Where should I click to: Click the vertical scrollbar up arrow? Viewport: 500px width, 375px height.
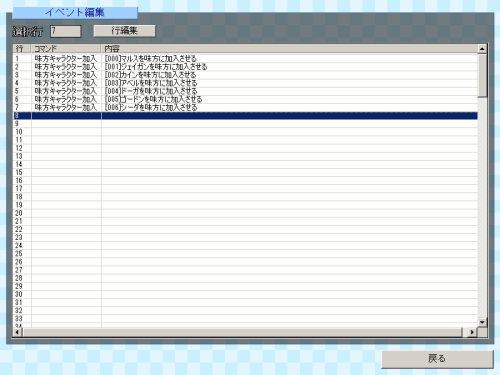pyautogui.click(x=482, y=49)
